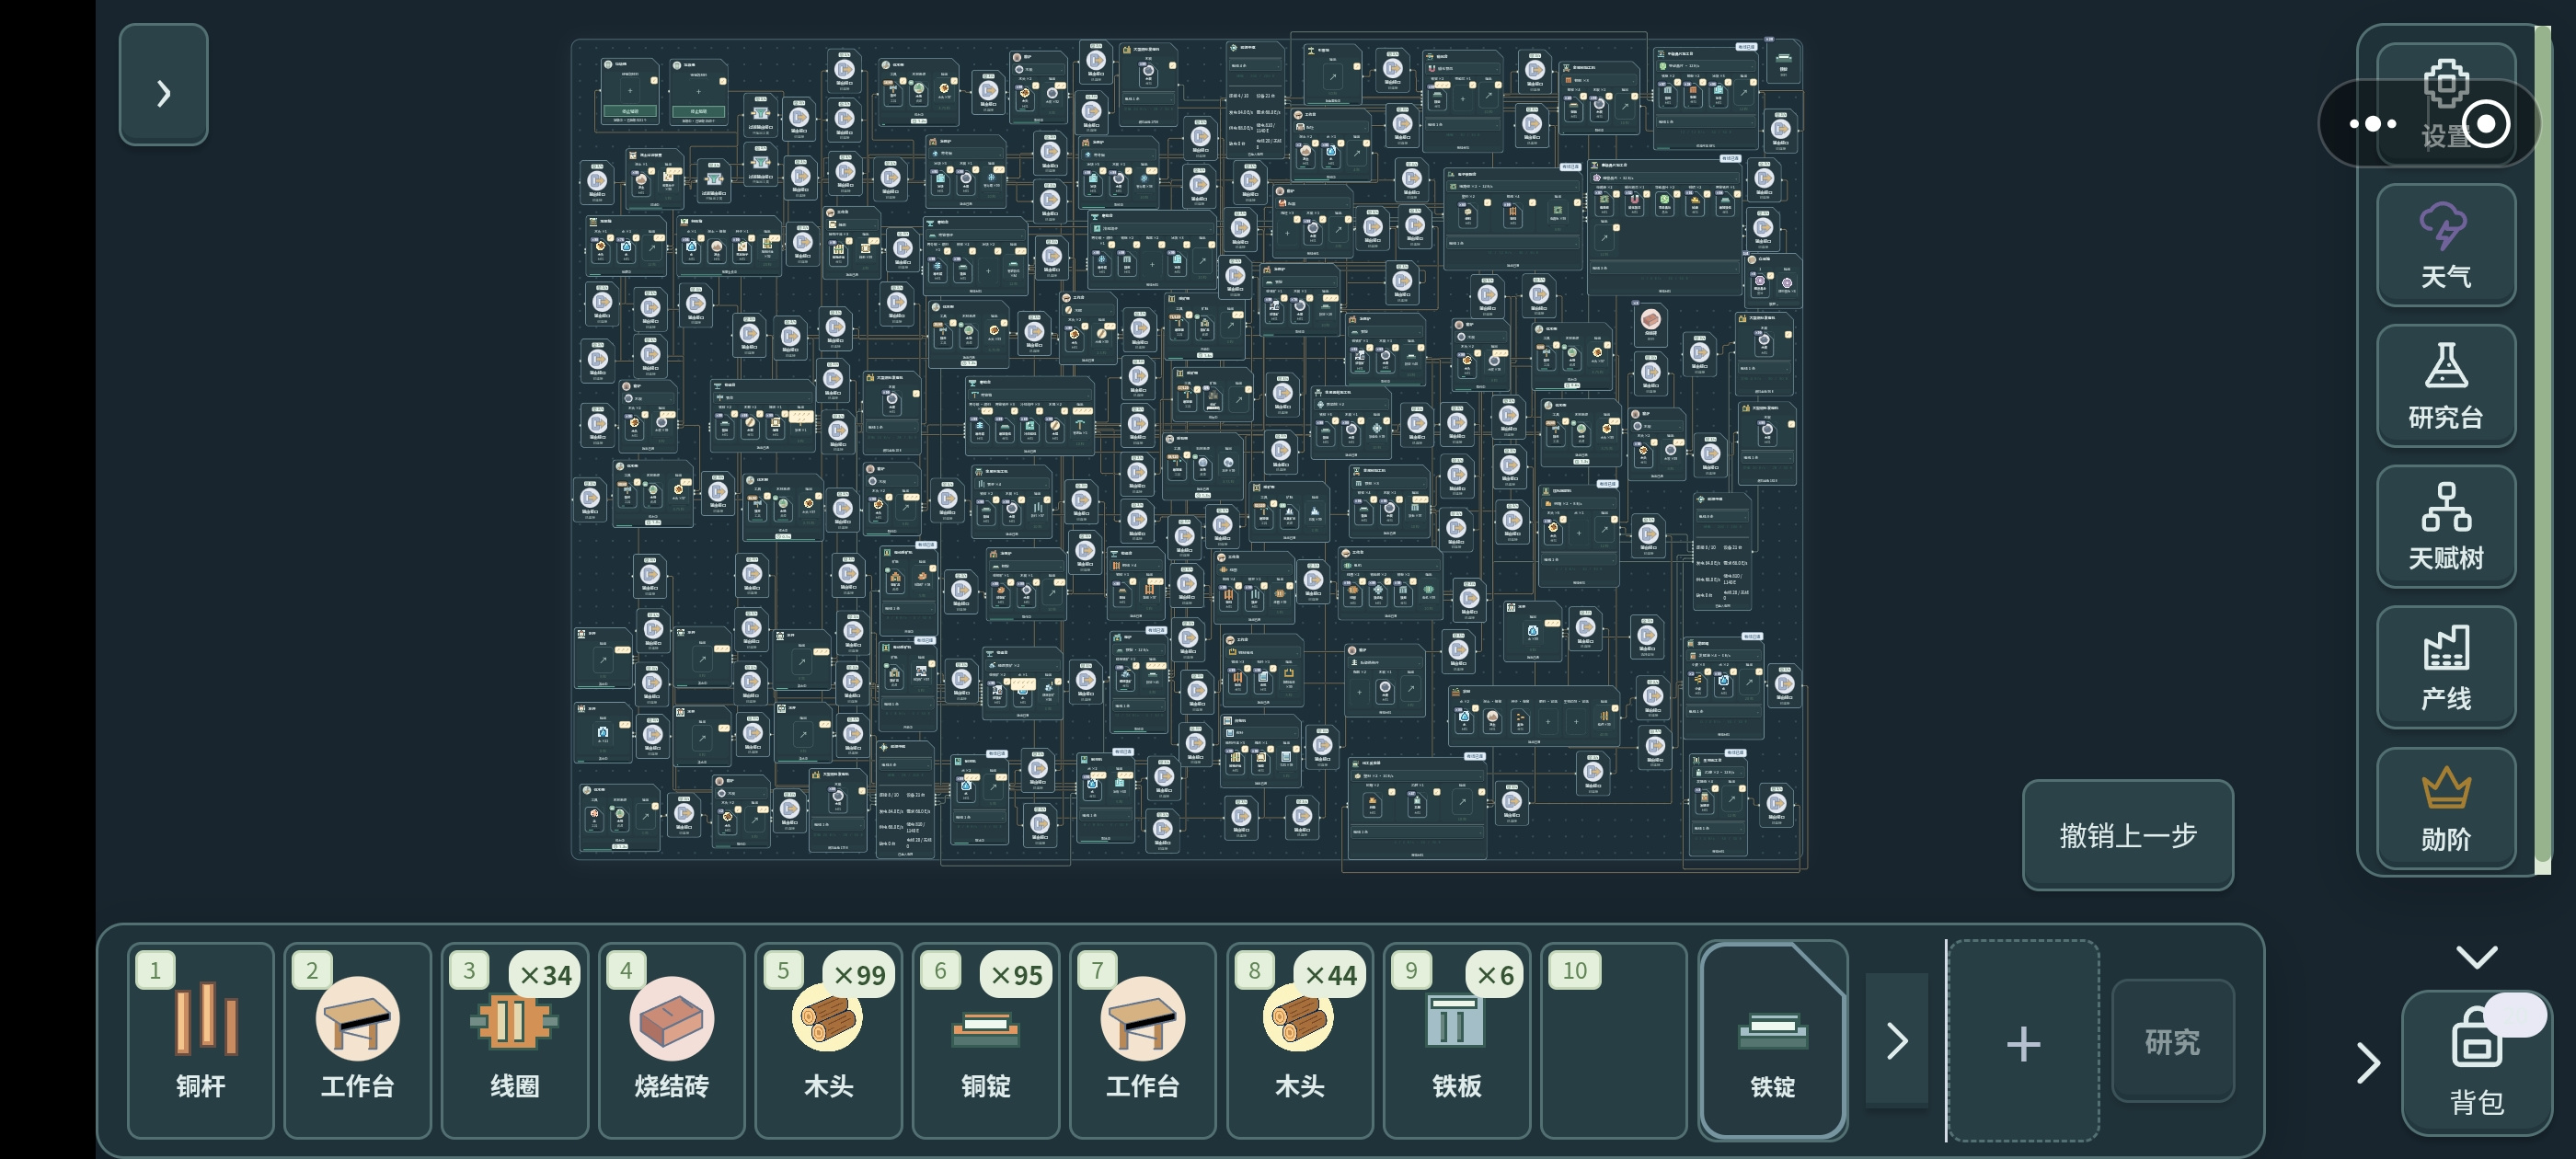Select the 烧结砖 item in slot 4
This screenshot has height=1159, width=2576.
[671, 1040]
